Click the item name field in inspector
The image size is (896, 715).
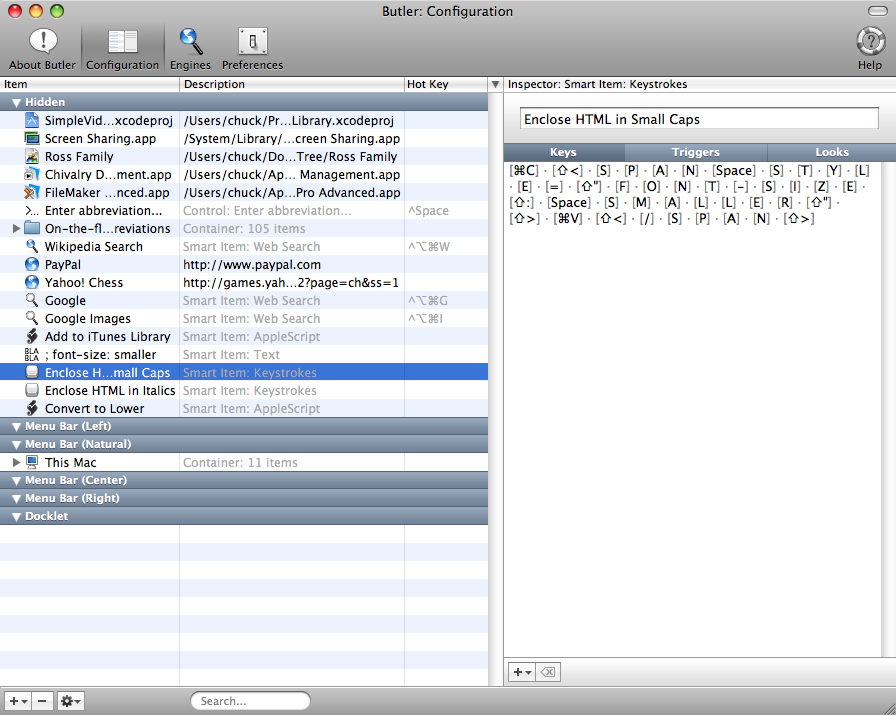(x=699, y=119)
